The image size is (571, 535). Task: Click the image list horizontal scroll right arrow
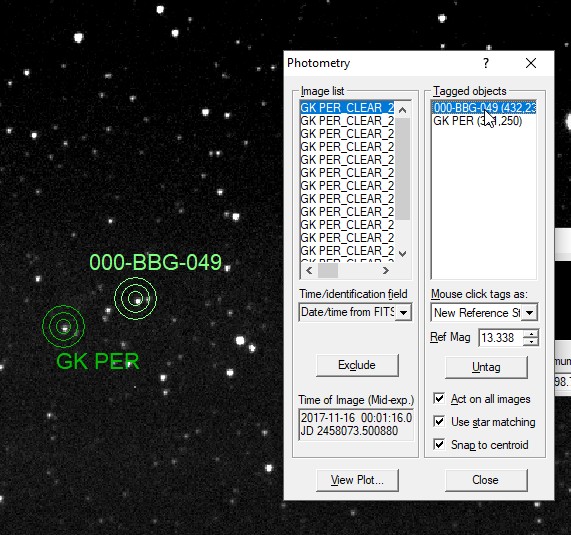tap(386, 271)
